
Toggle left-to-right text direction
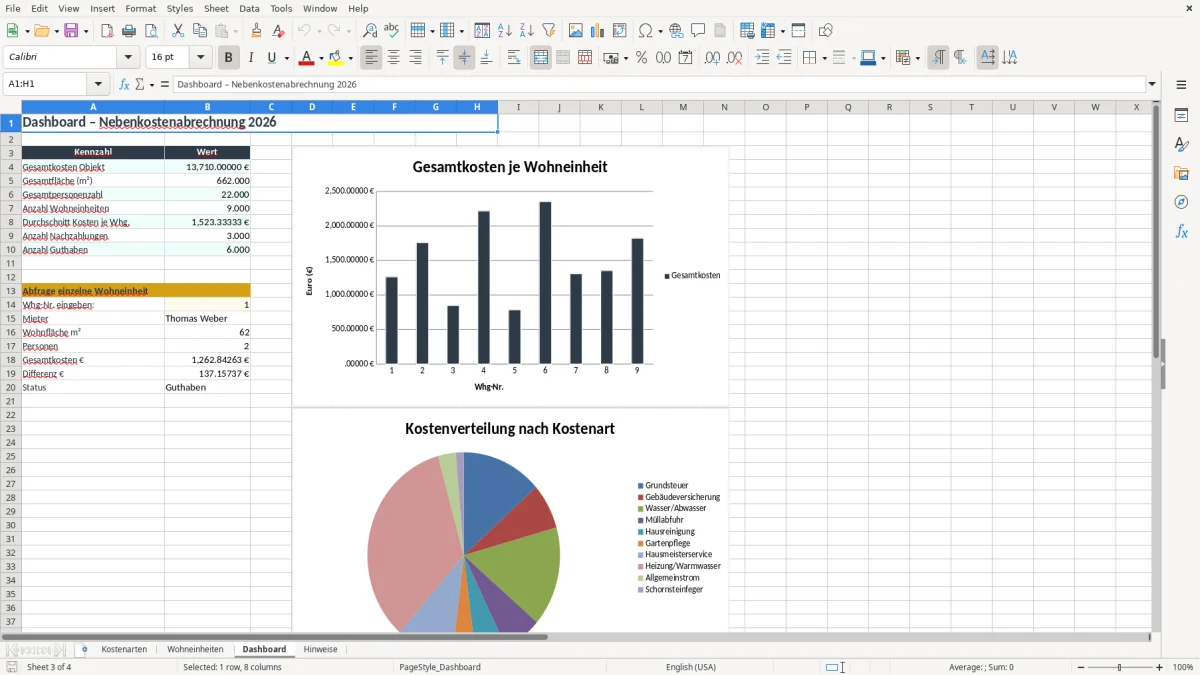click(x=938, y=58)
